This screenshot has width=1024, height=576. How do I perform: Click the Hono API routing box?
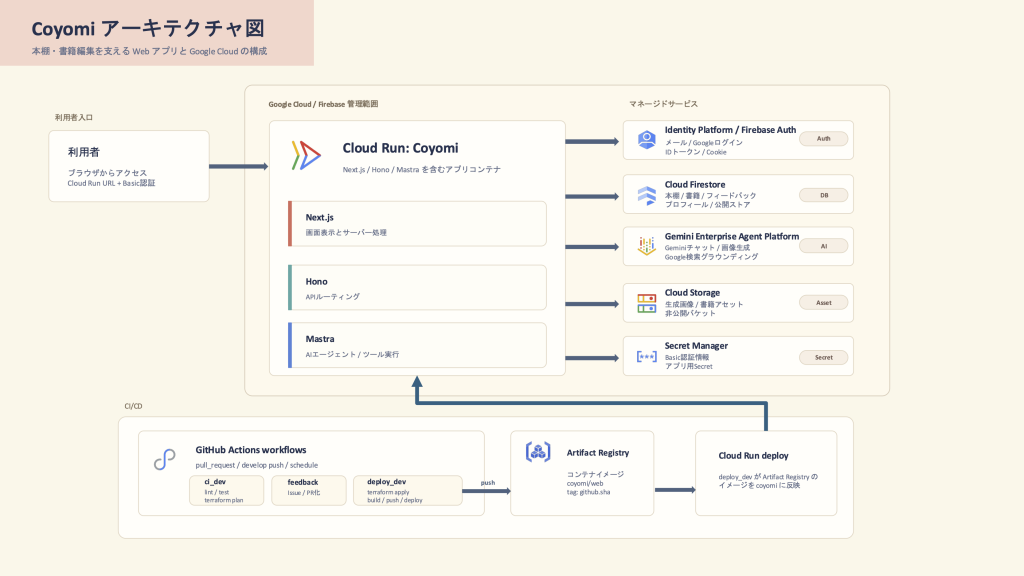(x=417, y=287)
